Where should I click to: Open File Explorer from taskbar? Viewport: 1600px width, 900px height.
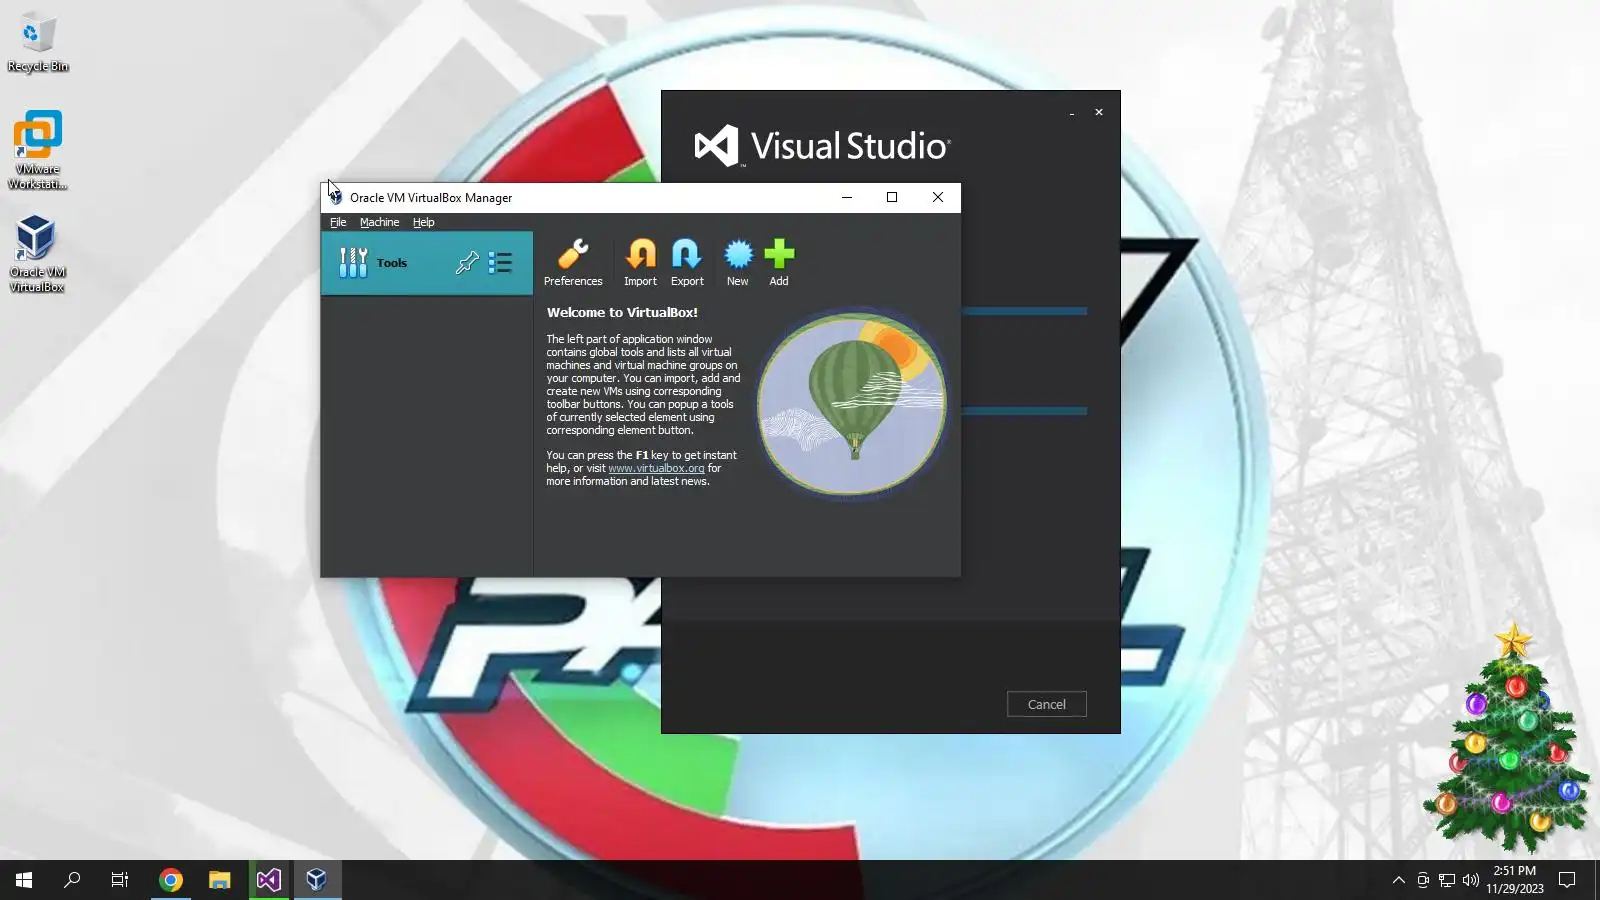(x=220, y=880)
